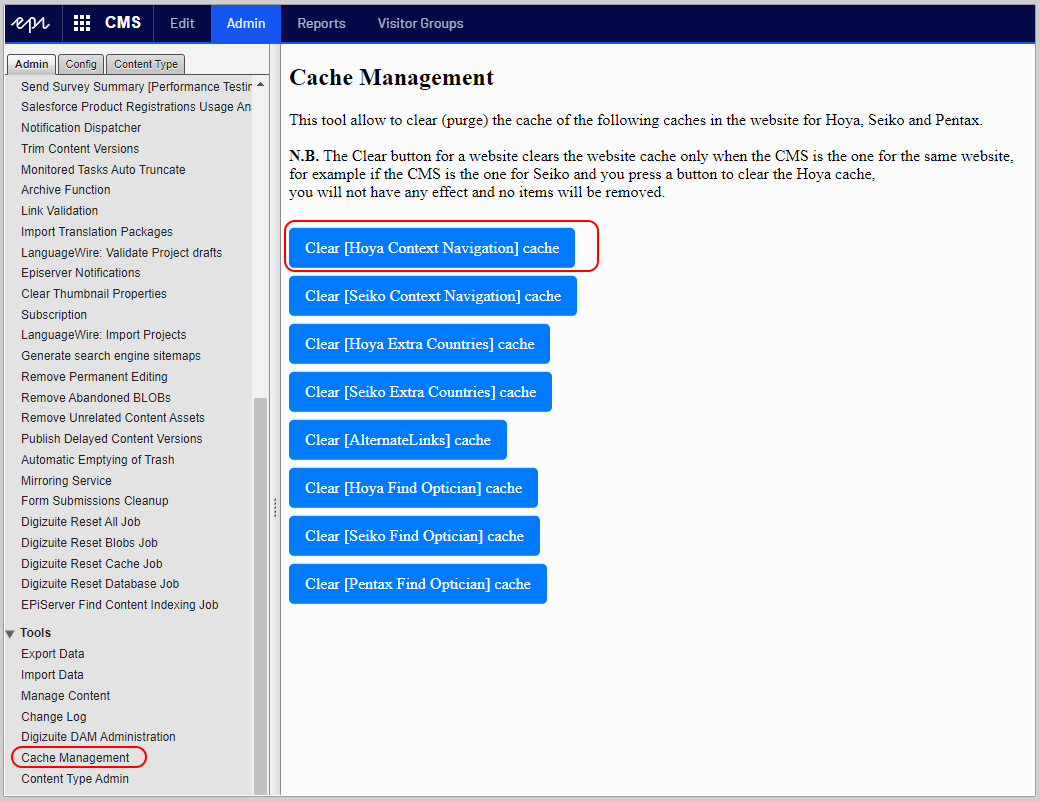
Task: Open the apps grid menu icon
Action: (82, 23)
